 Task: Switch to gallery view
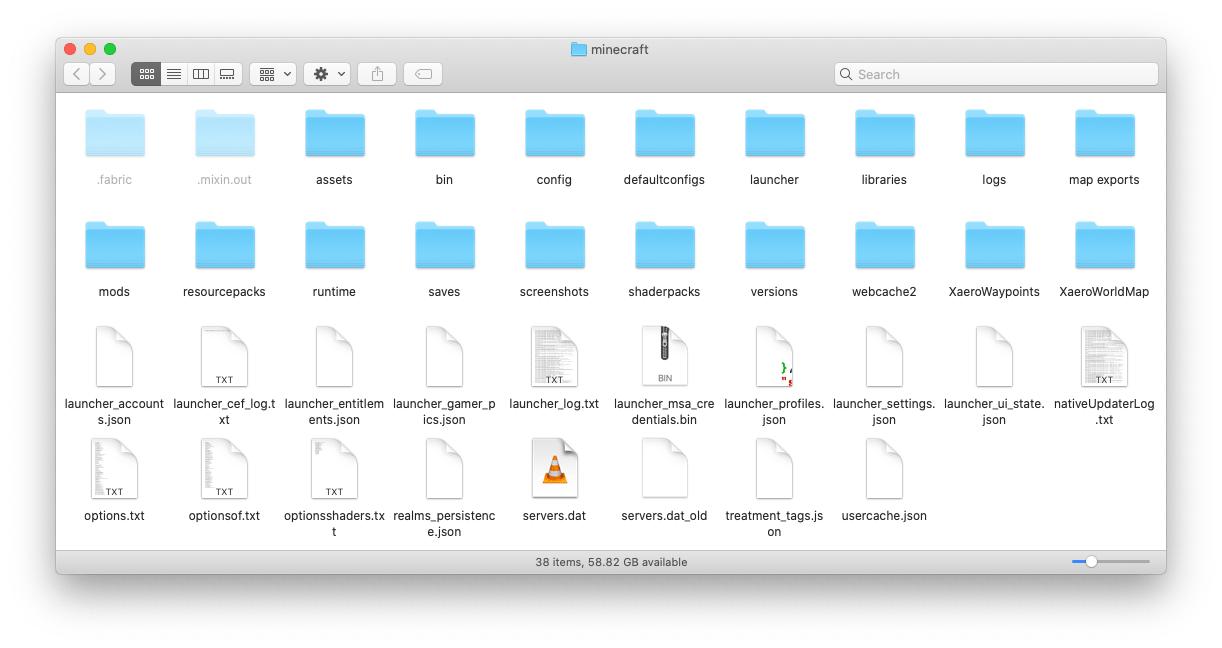click(227, 73)
